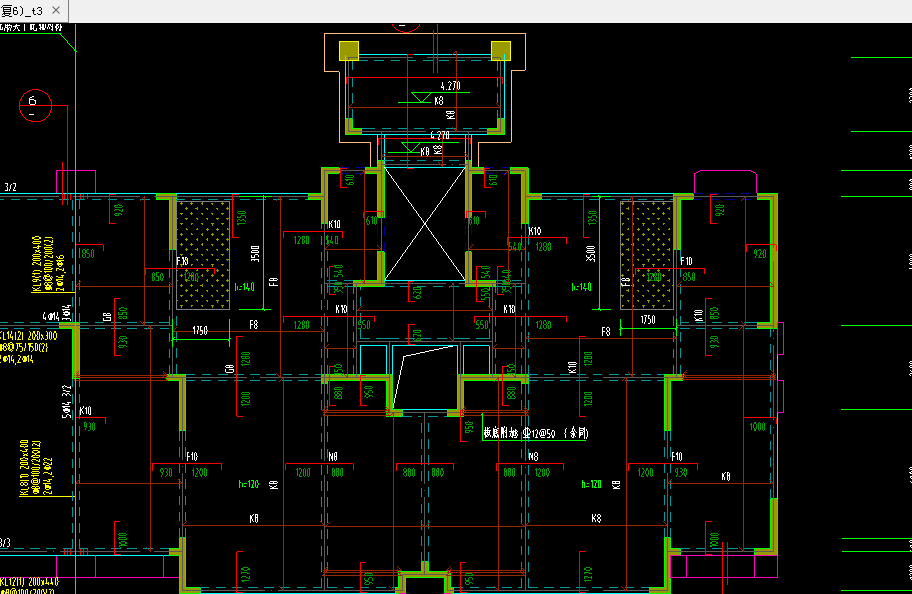Image resolution: width=912 pixels, height=594 pixels.
Task: Close the 复6)_t3 tab
Action: (56, 10)
